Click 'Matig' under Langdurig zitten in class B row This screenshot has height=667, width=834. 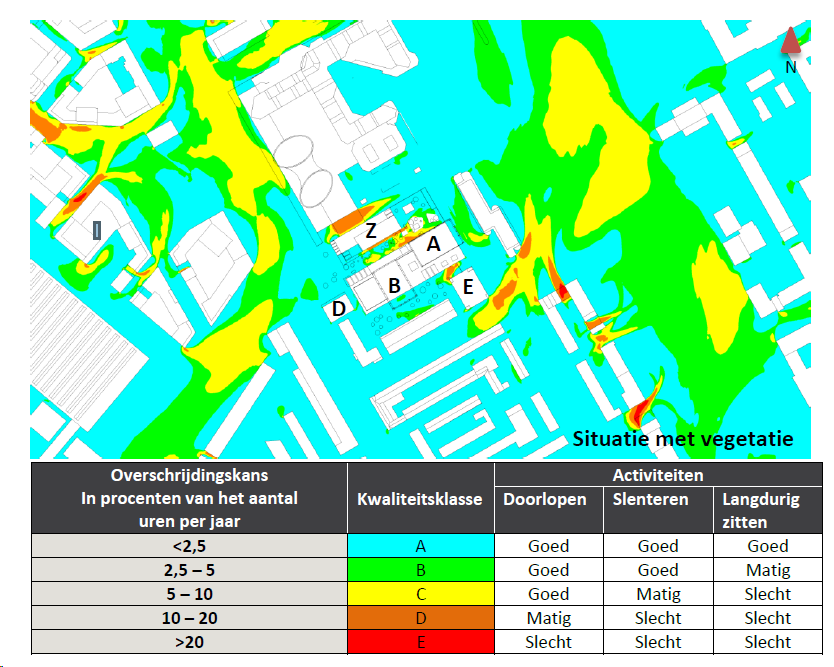pyautogui.click(x=768, y=570)
